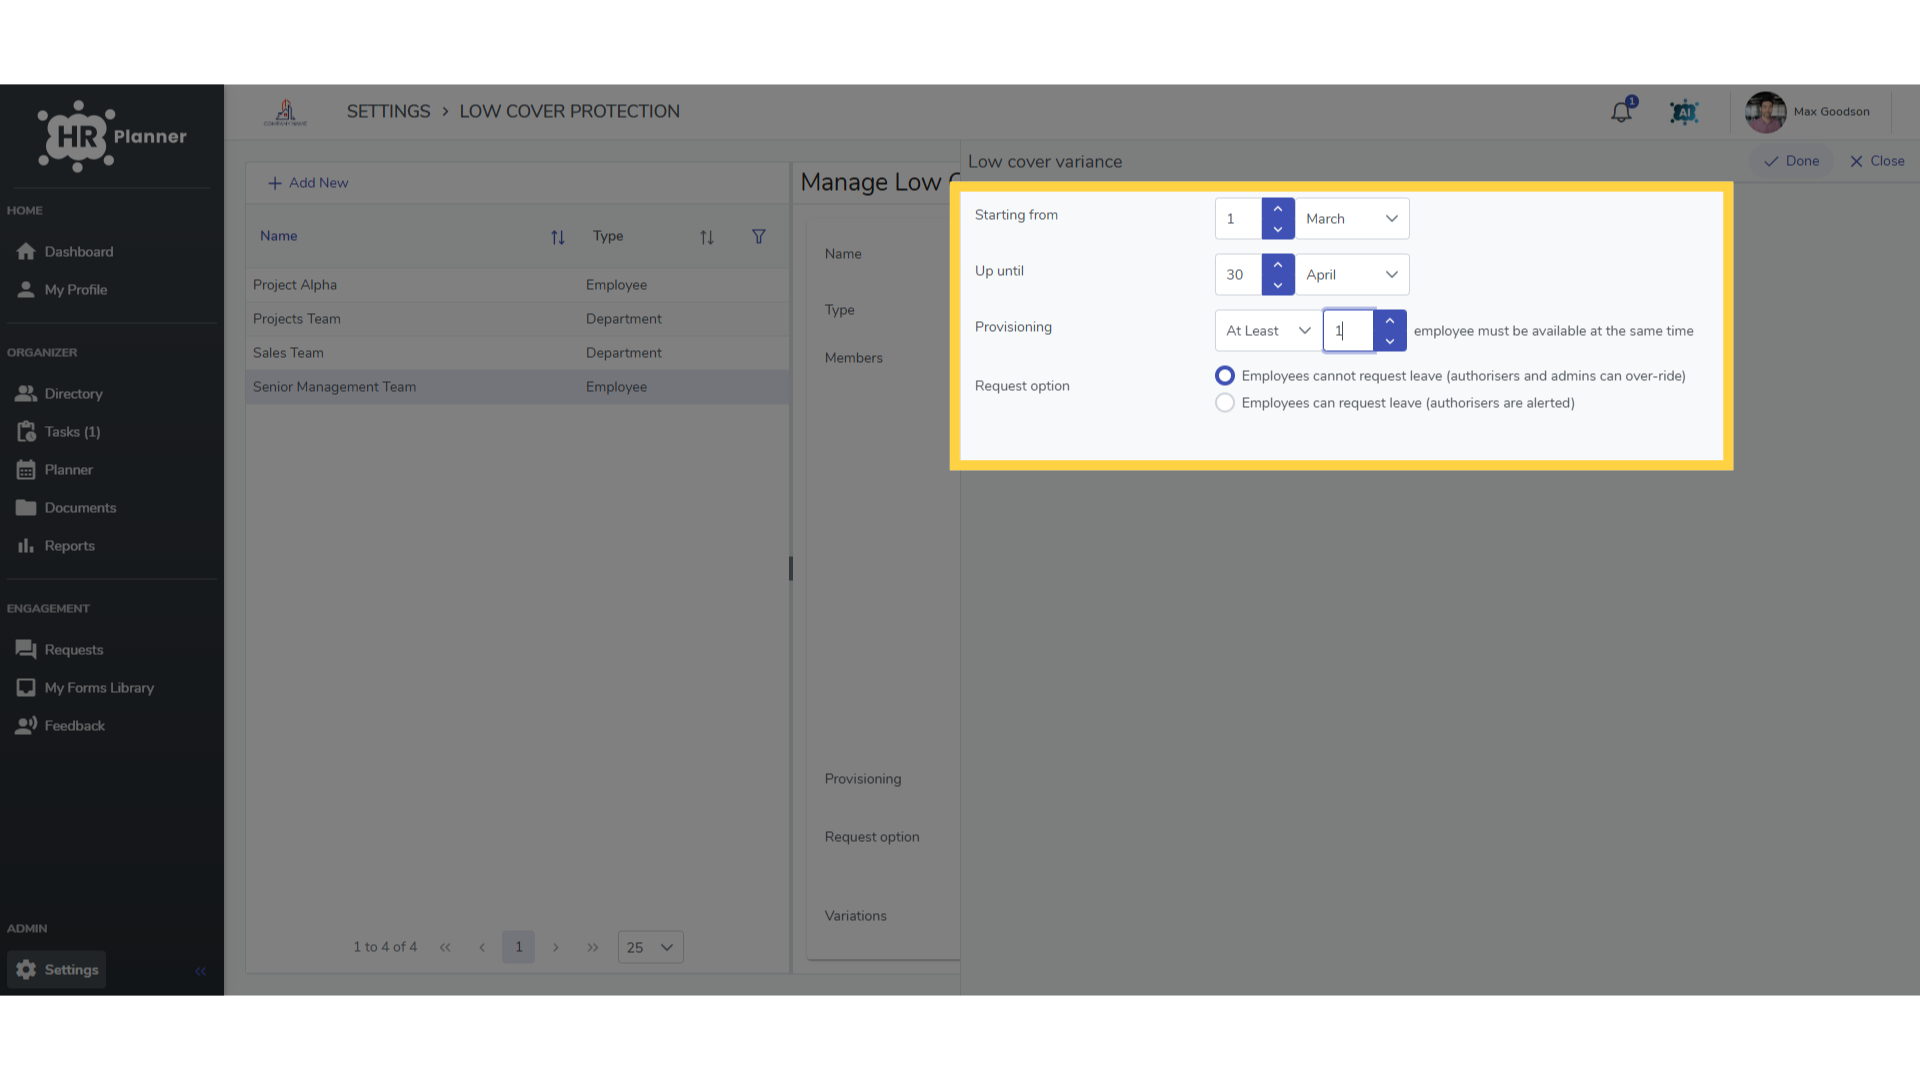1920x1080 pixels.
Task: Click the provisioning employee count field
Action: (1348, 331)
